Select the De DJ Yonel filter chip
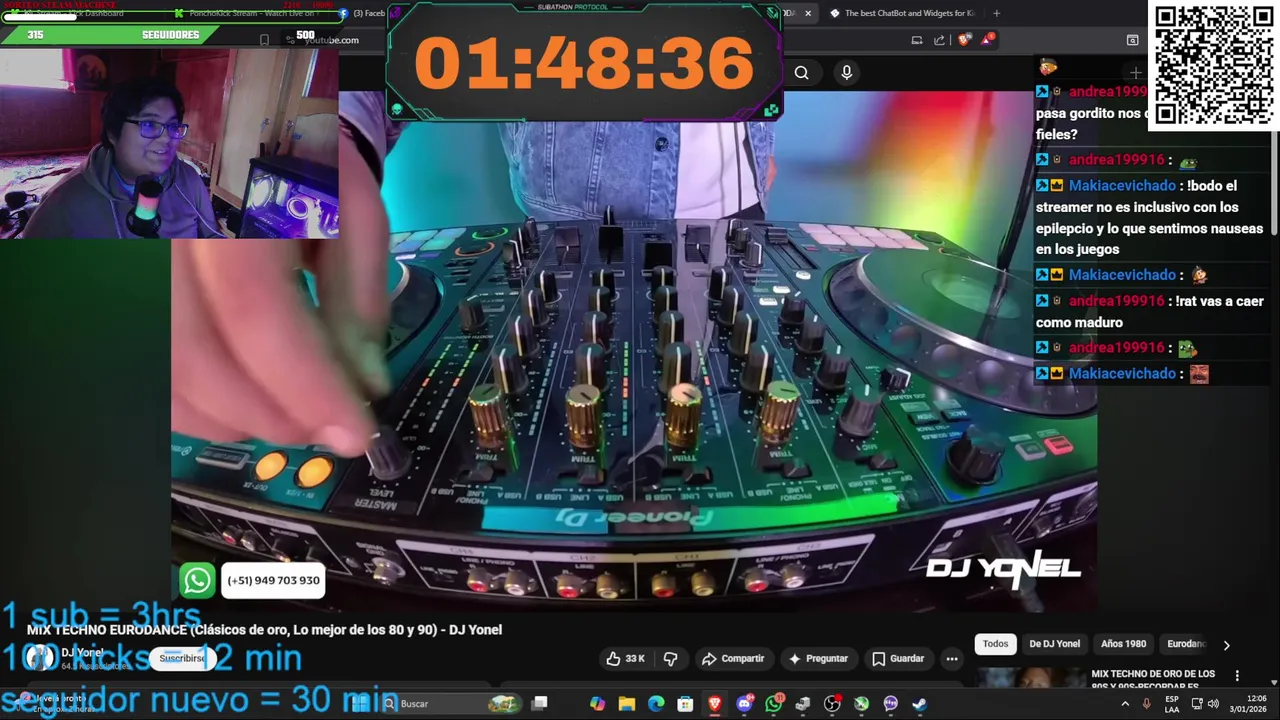This screenshot has height=720, width=1280. point(1054,644)
